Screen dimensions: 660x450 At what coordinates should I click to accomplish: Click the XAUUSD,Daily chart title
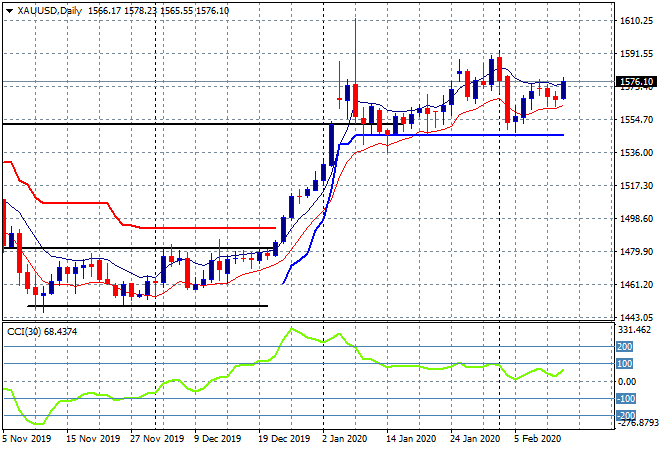50,11
